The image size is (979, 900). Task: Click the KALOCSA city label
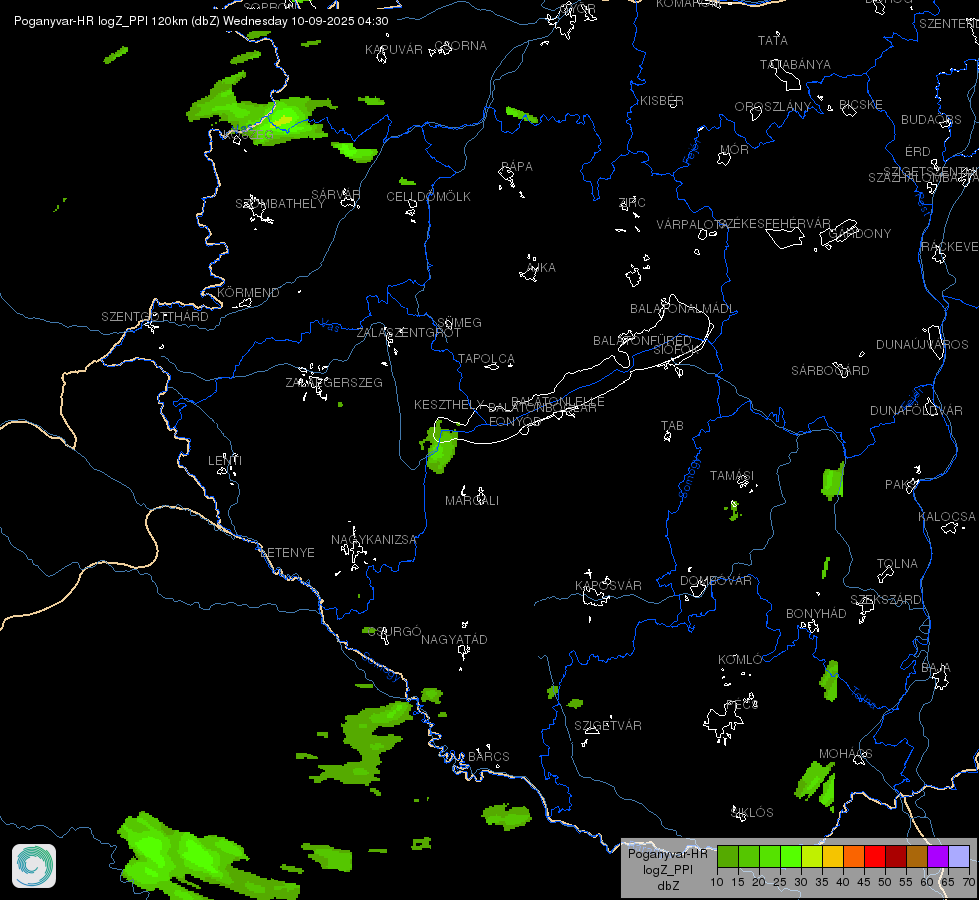click(x=947, y=517)
